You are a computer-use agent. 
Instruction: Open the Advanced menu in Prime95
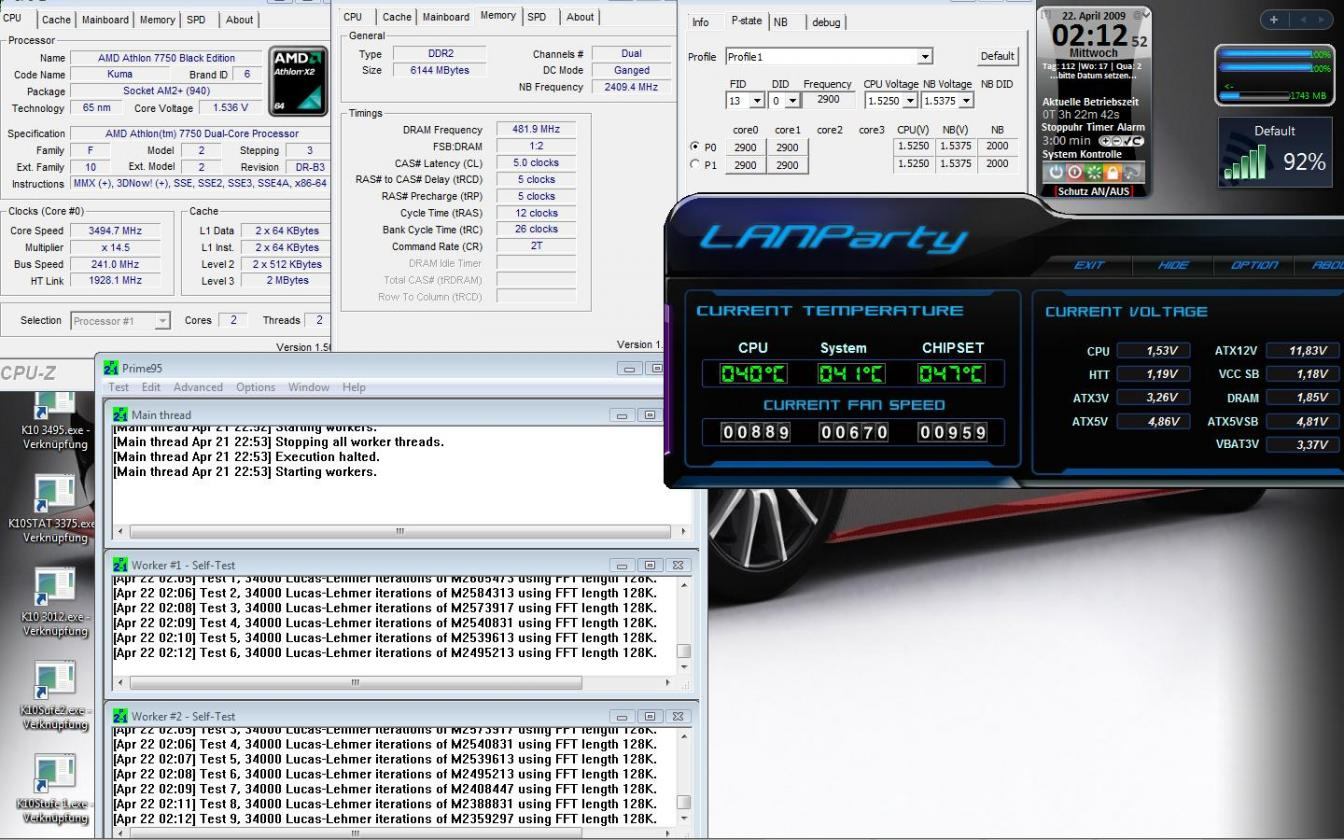[x=198, y=387]
